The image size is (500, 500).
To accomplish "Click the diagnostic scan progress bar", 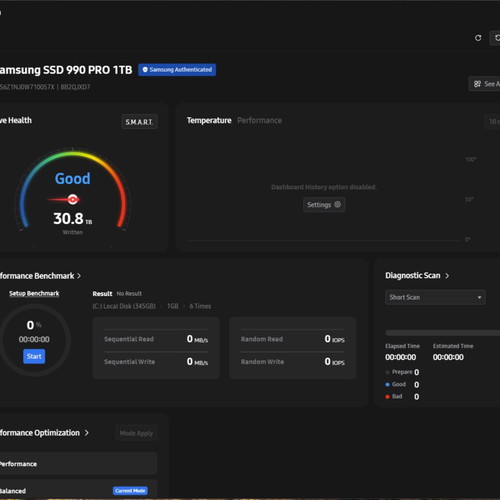I will 443,333.
